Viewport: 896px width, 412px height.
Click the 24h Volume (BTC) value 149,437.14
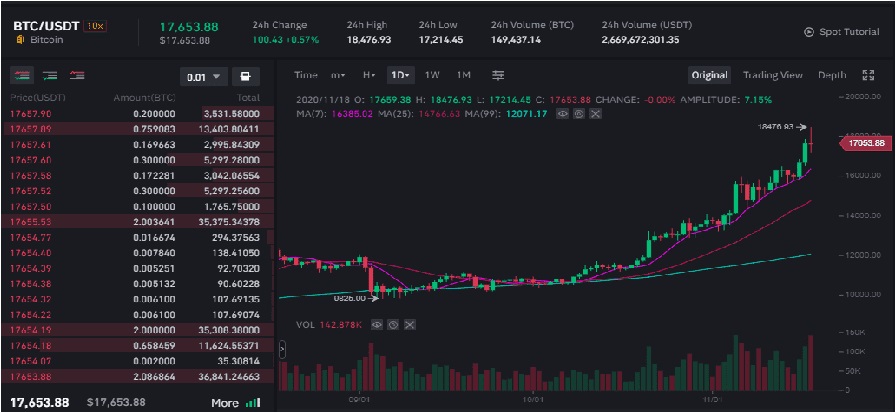(x=515, y=40)
